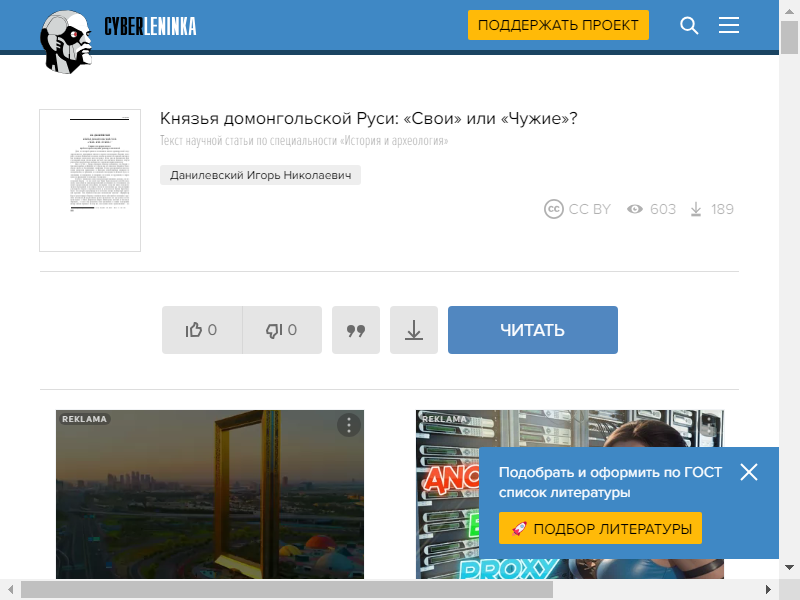
Task: Click the CC BY license icon
Action: [x=554, y=209]
